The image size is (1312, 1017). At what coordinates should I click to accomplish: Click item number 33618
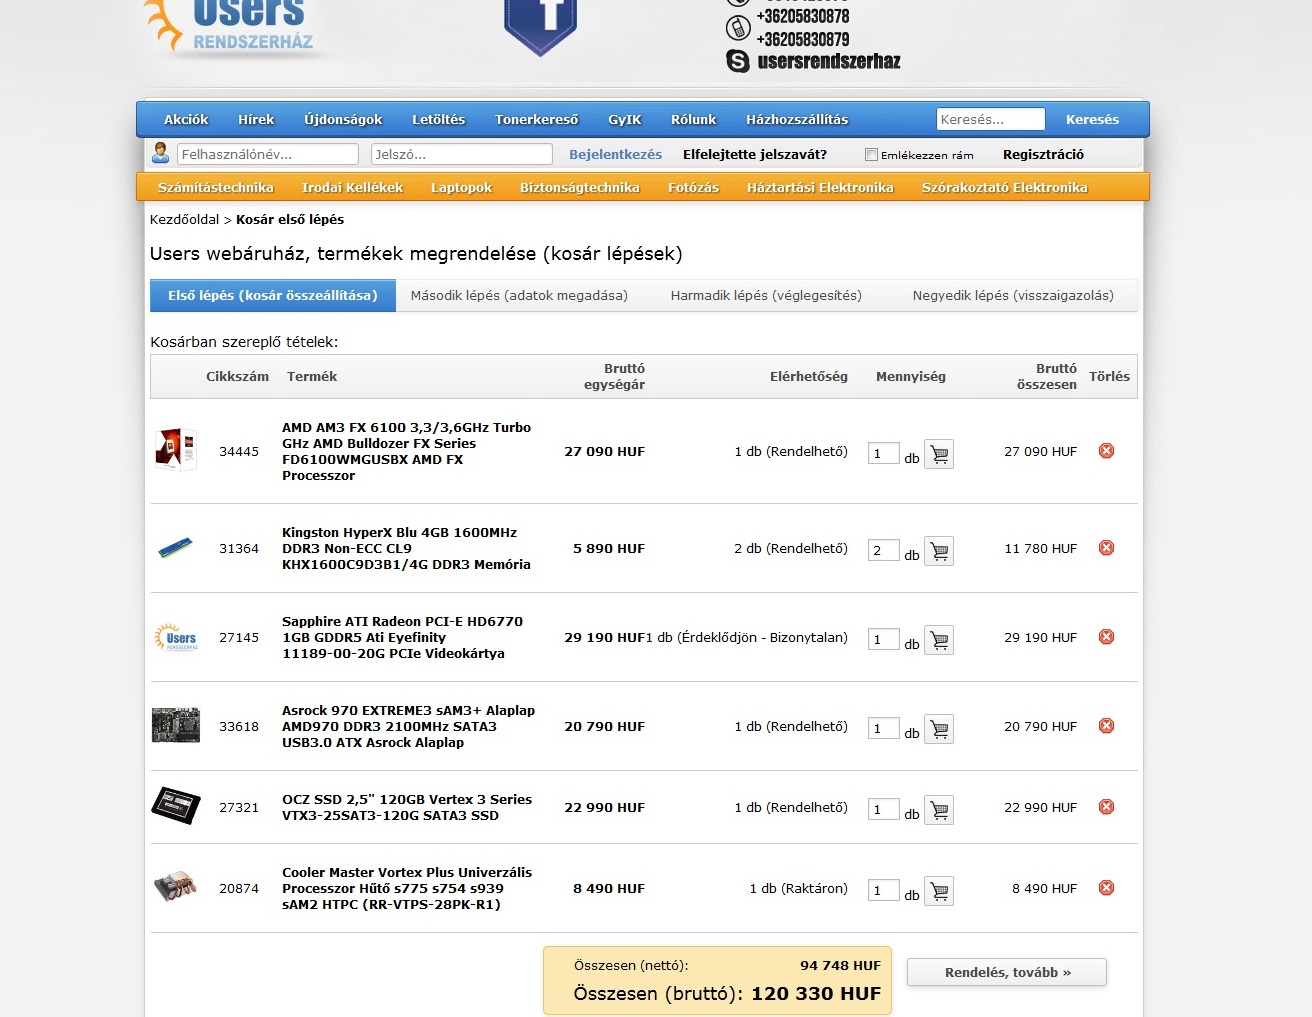(x=239, y=726)
